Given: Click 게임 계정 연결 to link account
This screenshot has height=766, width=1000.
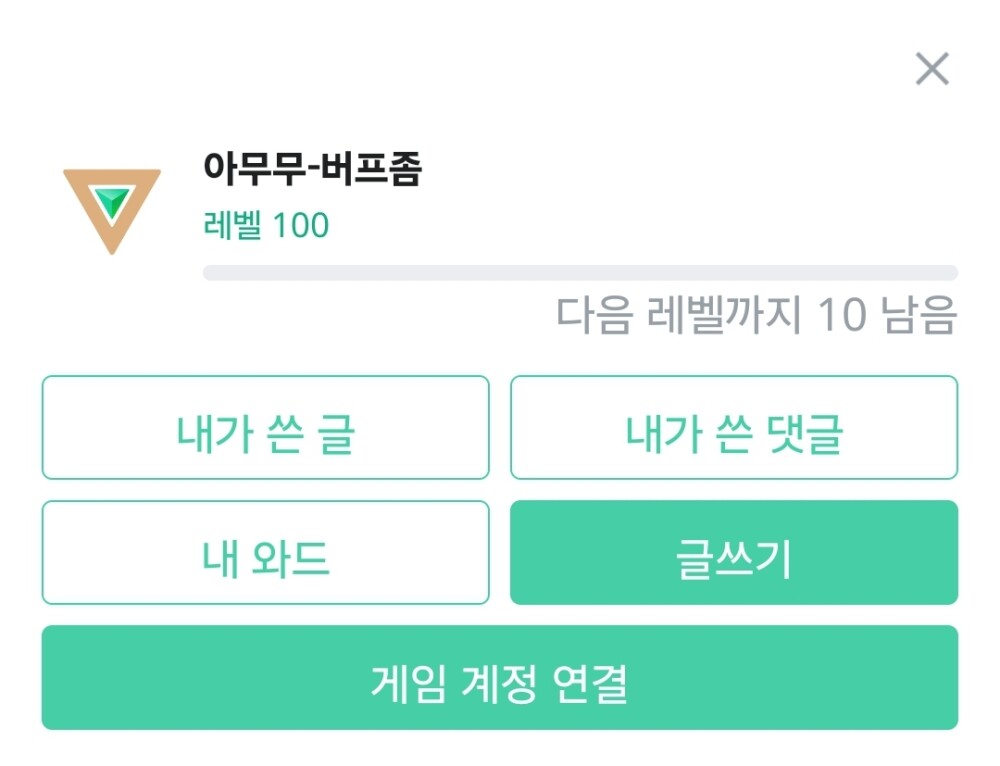Looking at the screenshot, I should (x=499, y=678).
